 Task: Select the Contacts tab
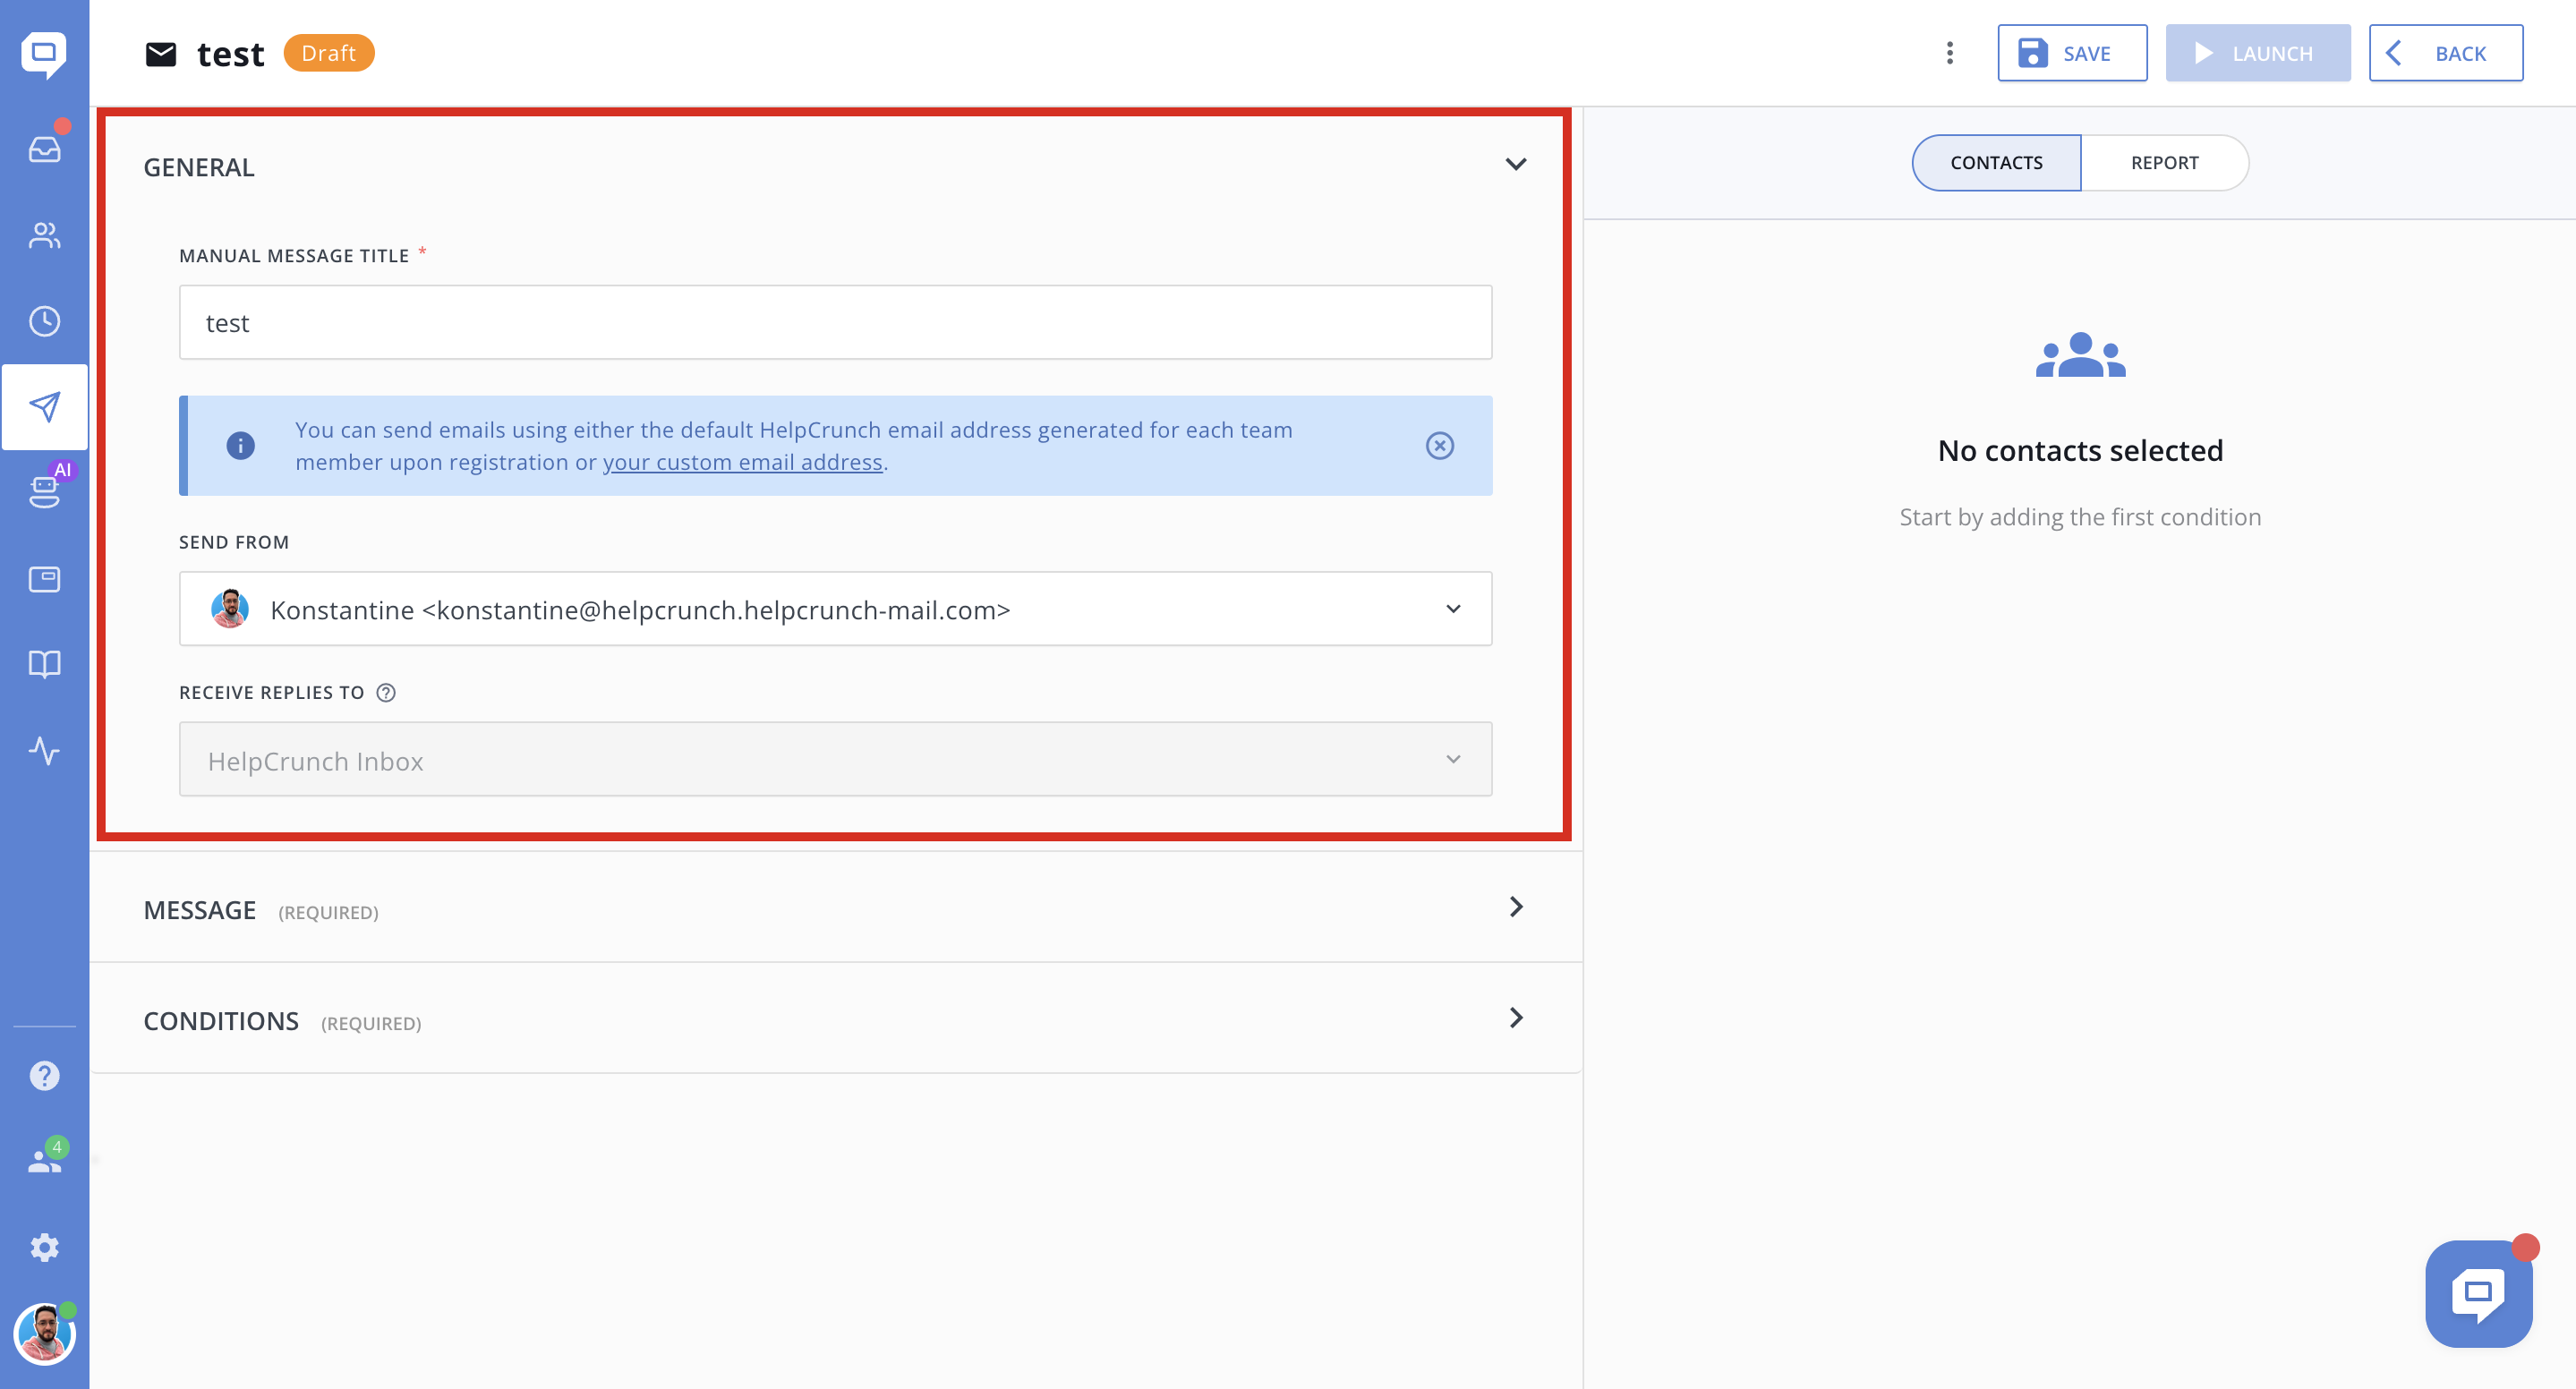tap(1996, 163)
